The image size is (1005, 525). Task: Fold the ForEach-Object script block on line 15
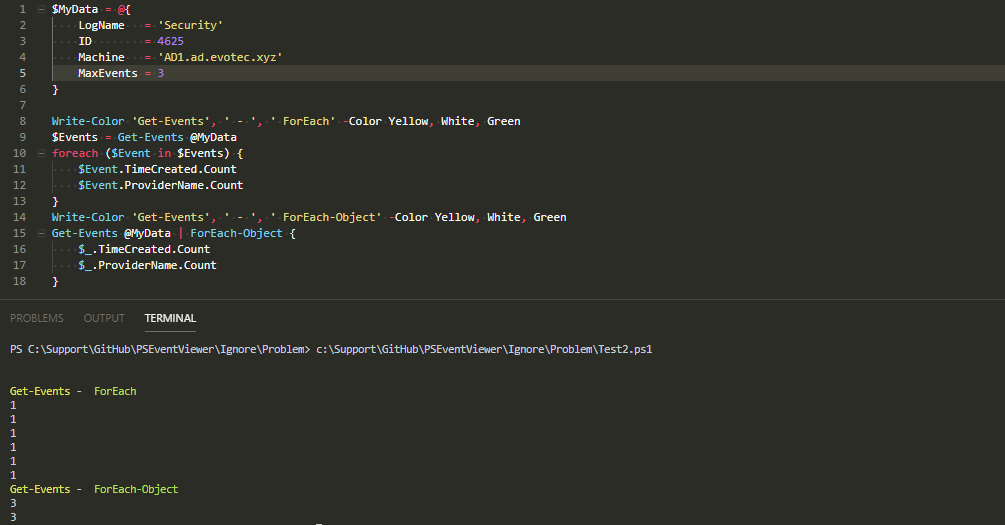tap(40, 233)
